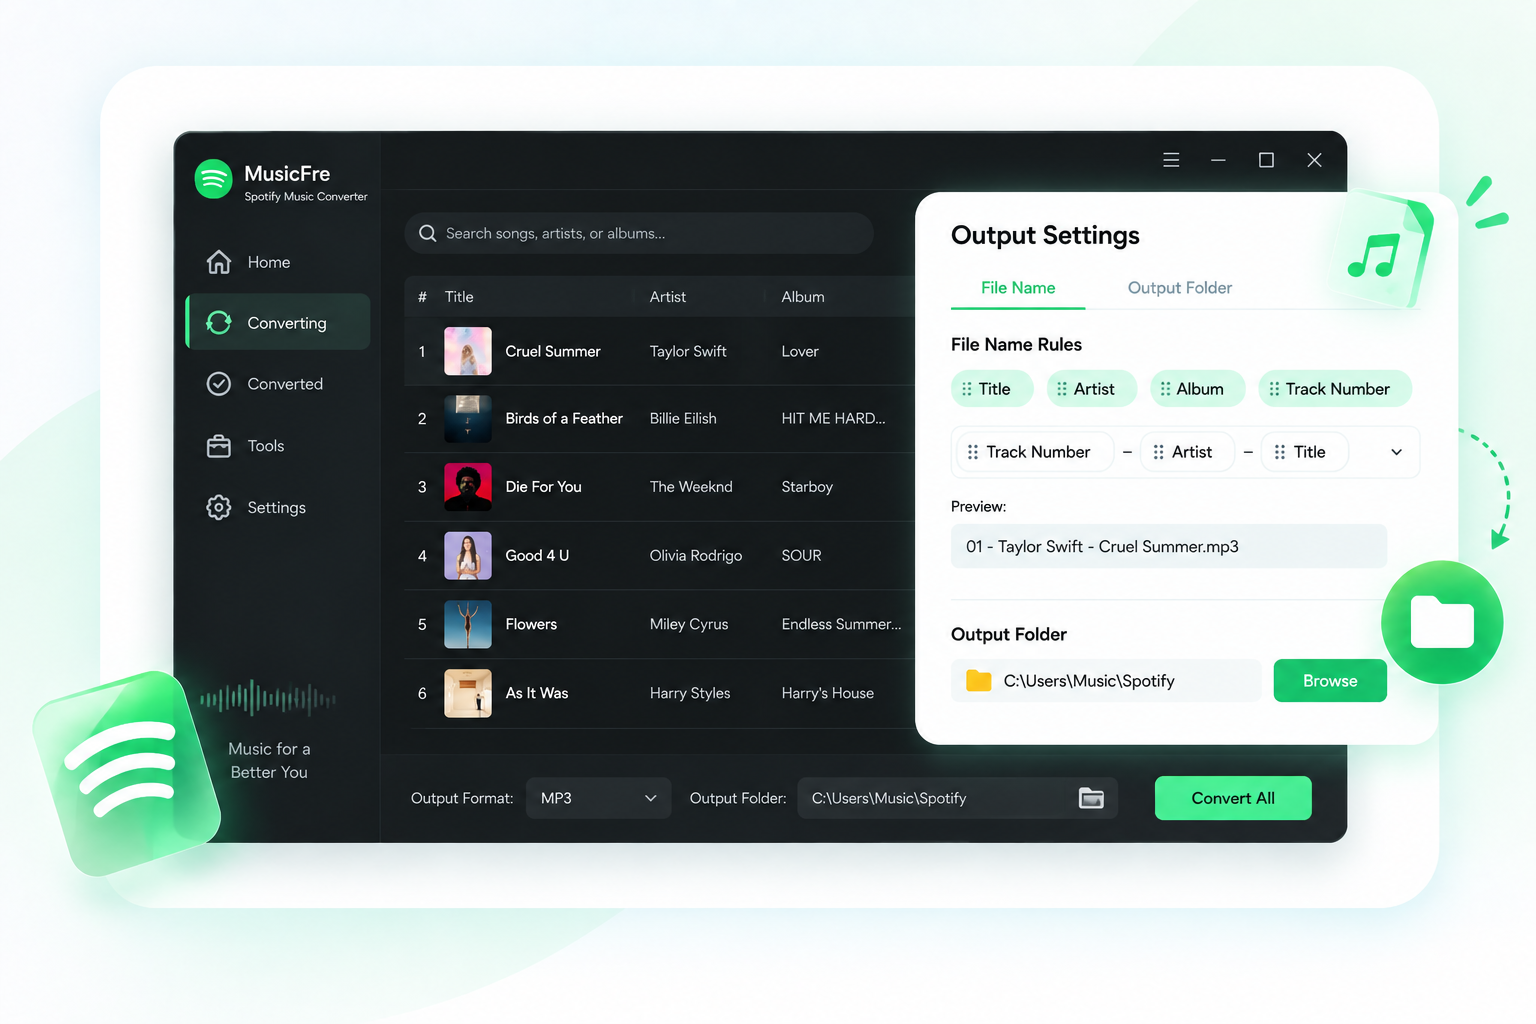Click the yellow folder icon in Output Settings

click(978, 681)
